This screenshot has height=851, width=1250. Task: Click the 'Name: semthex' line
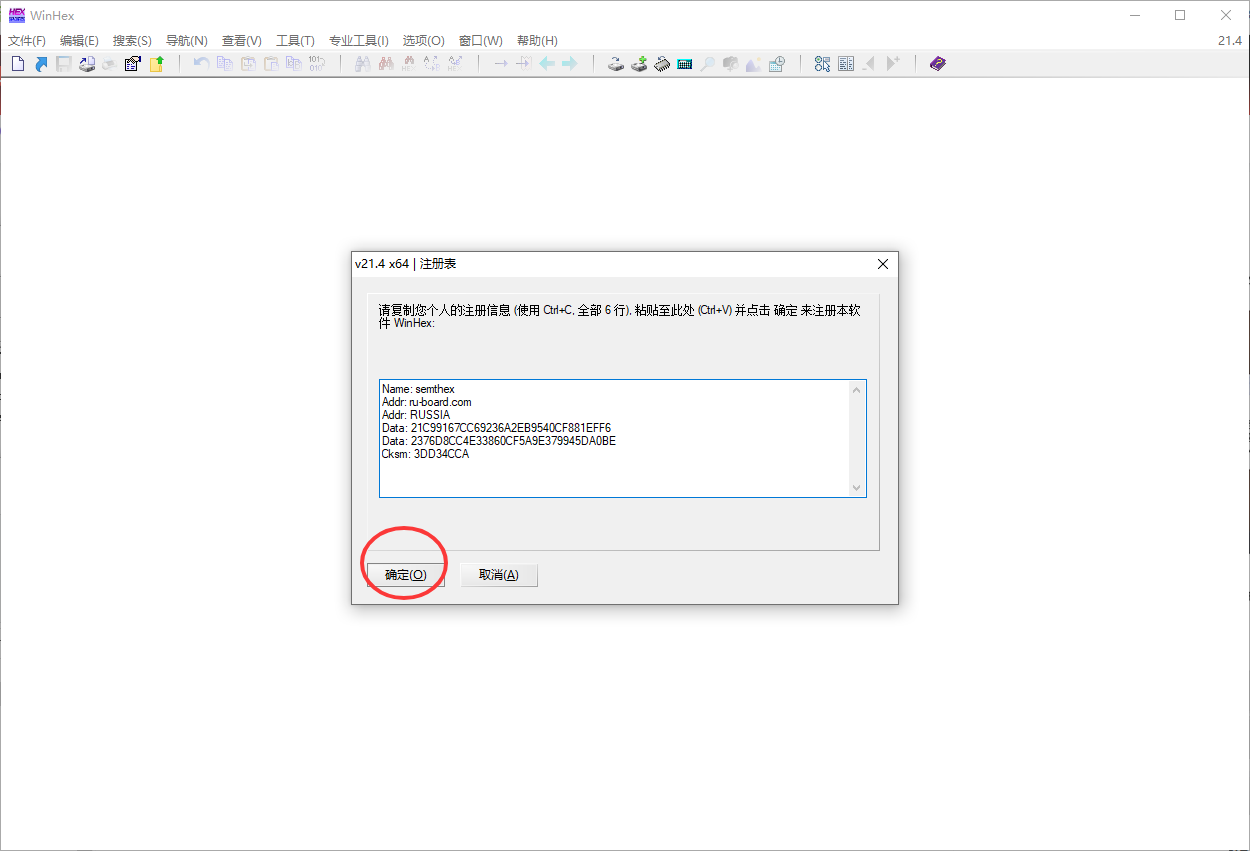(418, 389)
